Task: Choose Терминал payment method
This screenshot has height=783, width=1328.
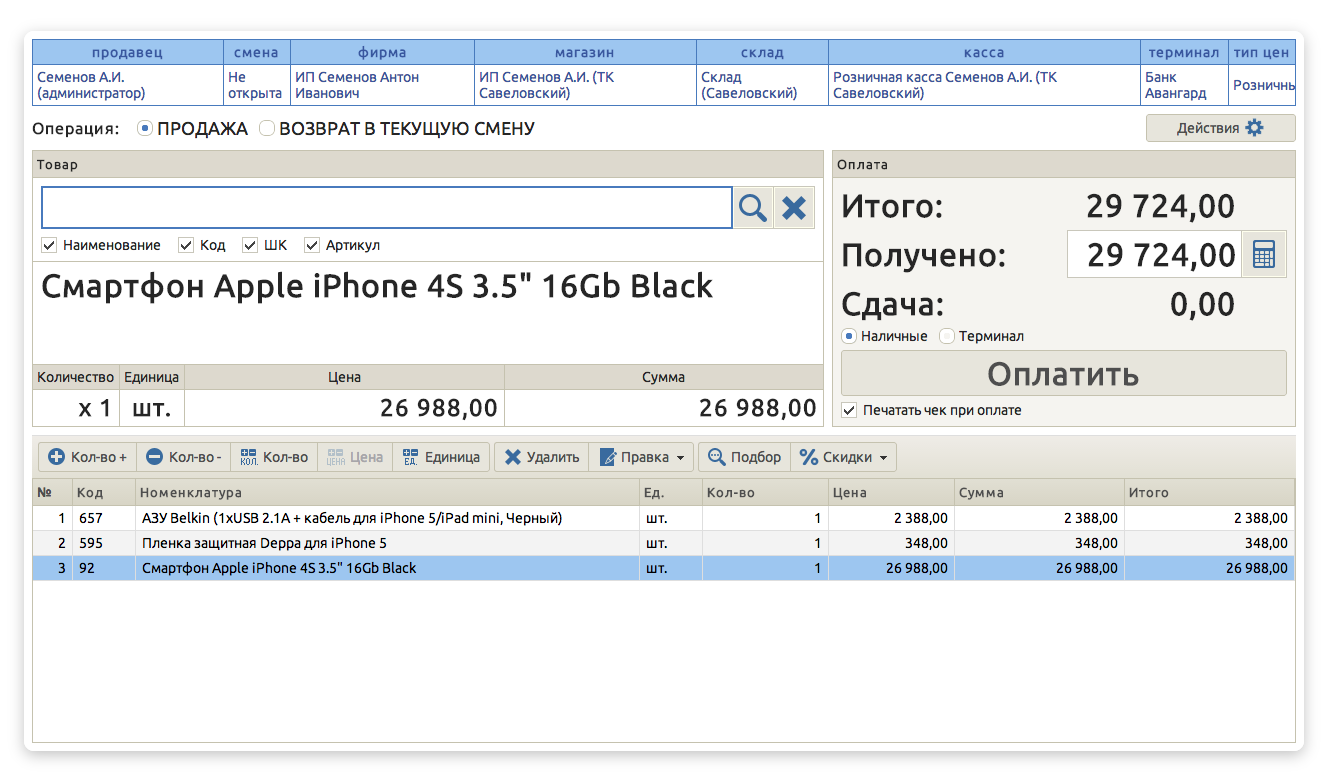Action: tap(947, 337)
